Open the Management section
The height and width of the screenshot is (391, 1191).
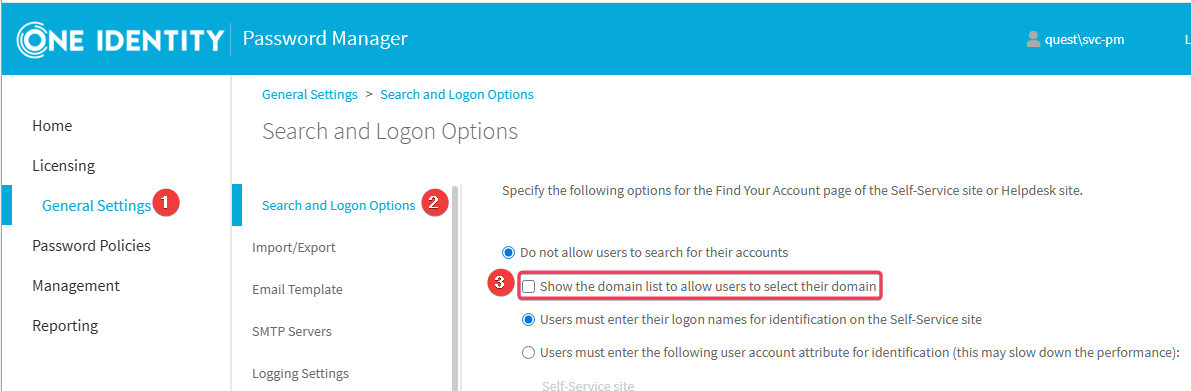[76, 286]
